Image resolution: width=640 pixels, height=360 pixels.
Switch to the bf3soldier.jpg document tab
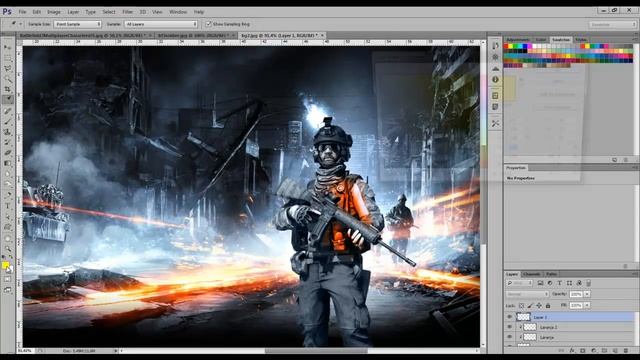[x=196, y=36]
